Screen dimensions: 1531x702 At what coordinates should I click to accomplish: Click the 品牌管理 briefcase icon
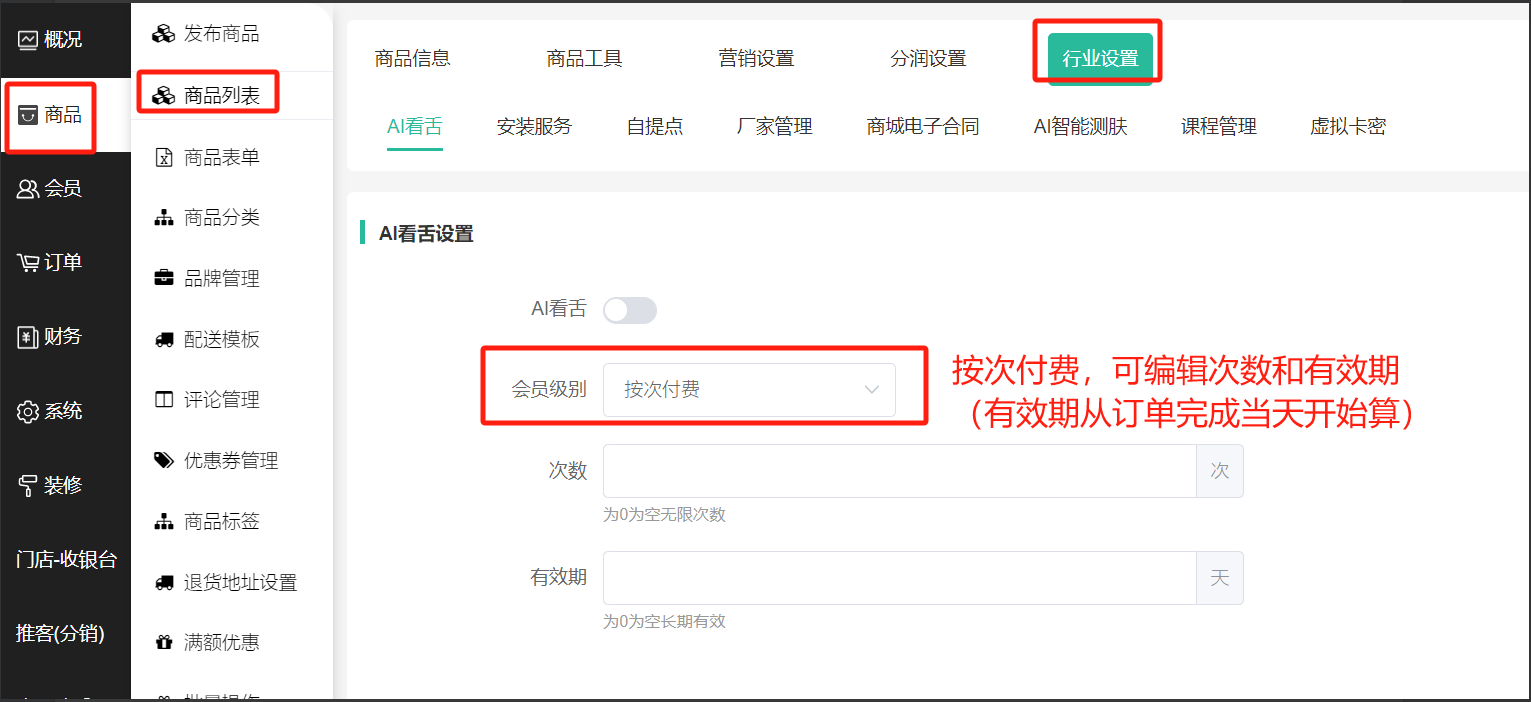163,279
